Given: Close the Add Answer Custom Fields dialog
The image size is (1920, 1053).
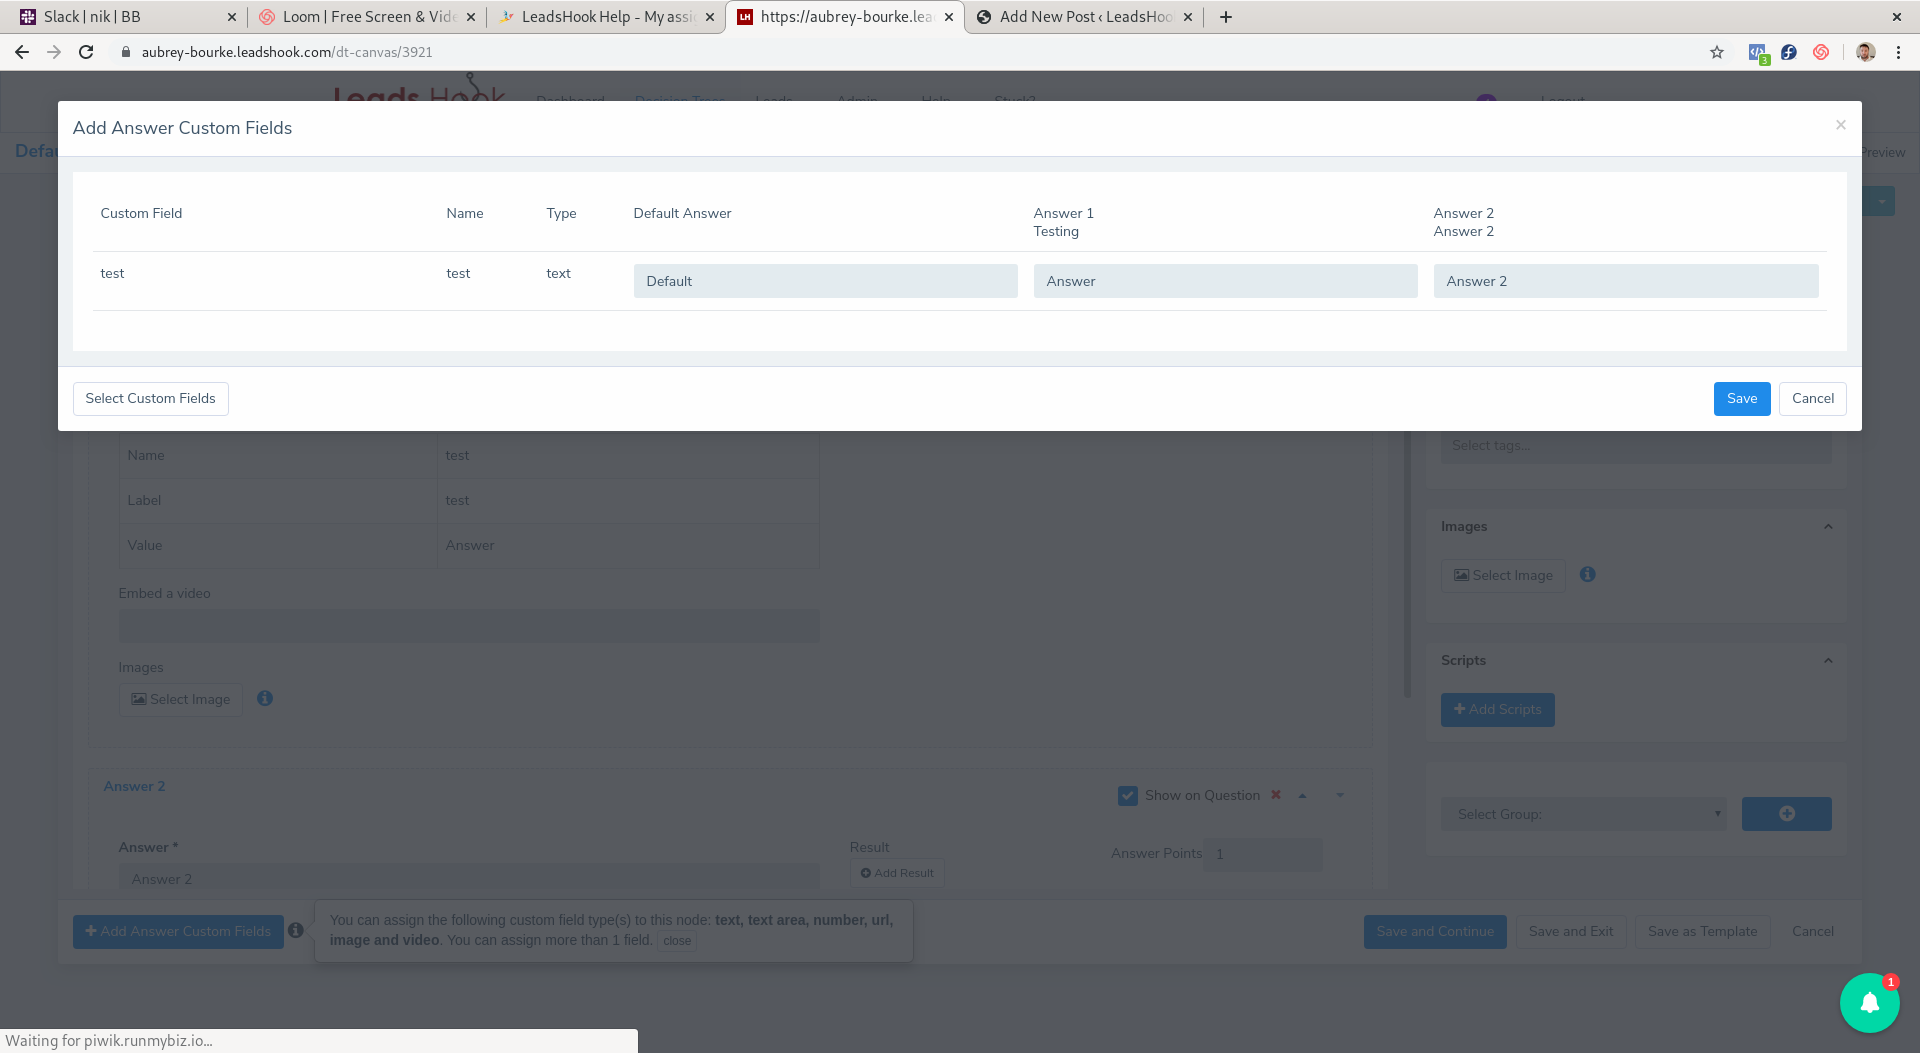Looking at the screenshot, I should click(x=1840, y=125).
